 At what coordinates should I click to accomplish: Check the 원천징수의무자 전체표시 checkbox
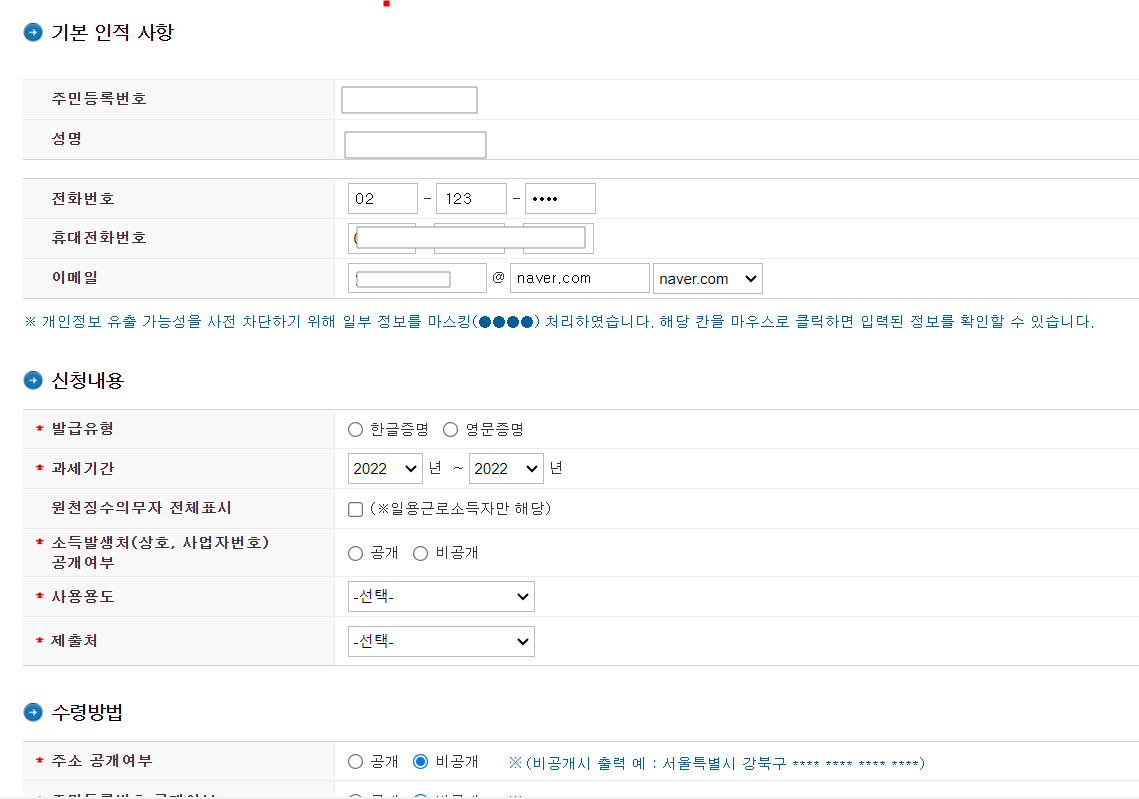click(x=355, y=509)
